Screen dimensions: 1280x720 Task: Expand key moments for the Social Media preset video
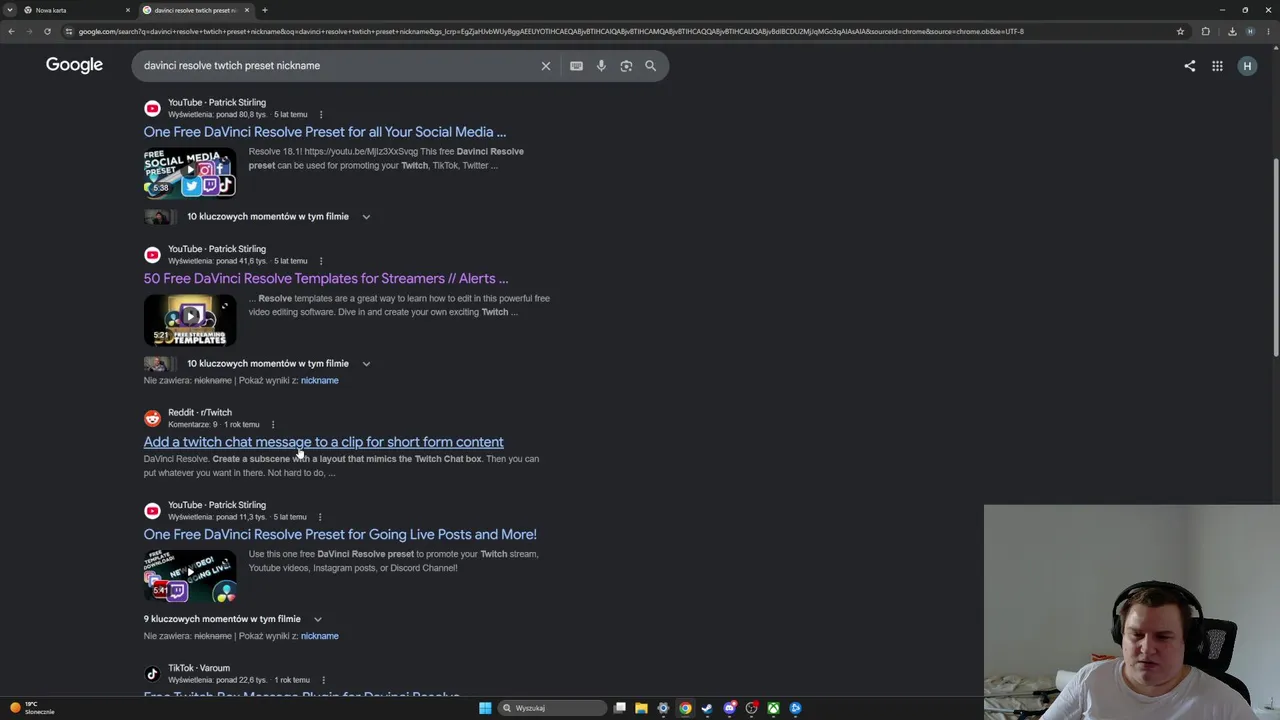(366, 217)
